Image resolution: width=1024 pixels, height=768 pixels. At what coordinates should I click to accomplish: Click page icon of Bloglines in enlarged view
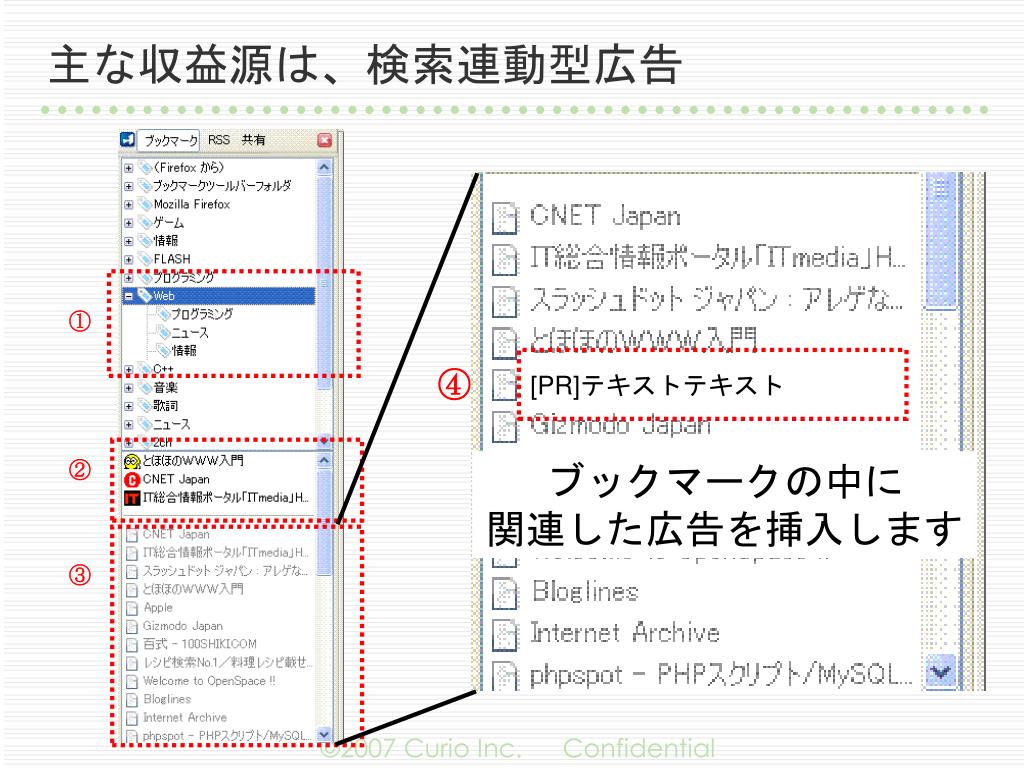tap(505, 594)
